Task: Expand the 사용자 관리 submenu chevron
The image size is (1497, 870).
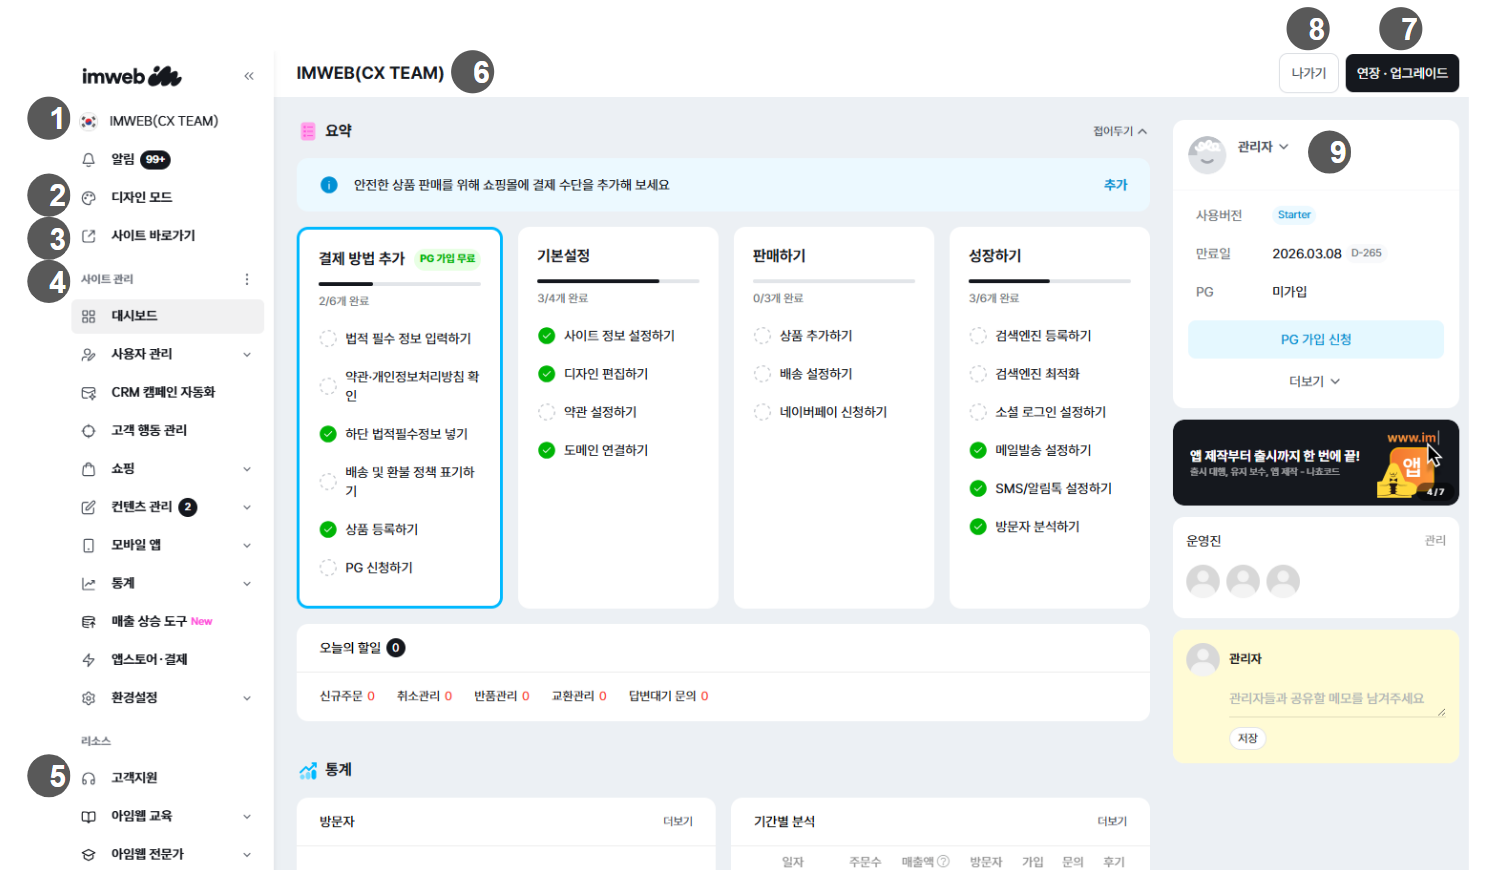Action: click(x=247, y=355)
